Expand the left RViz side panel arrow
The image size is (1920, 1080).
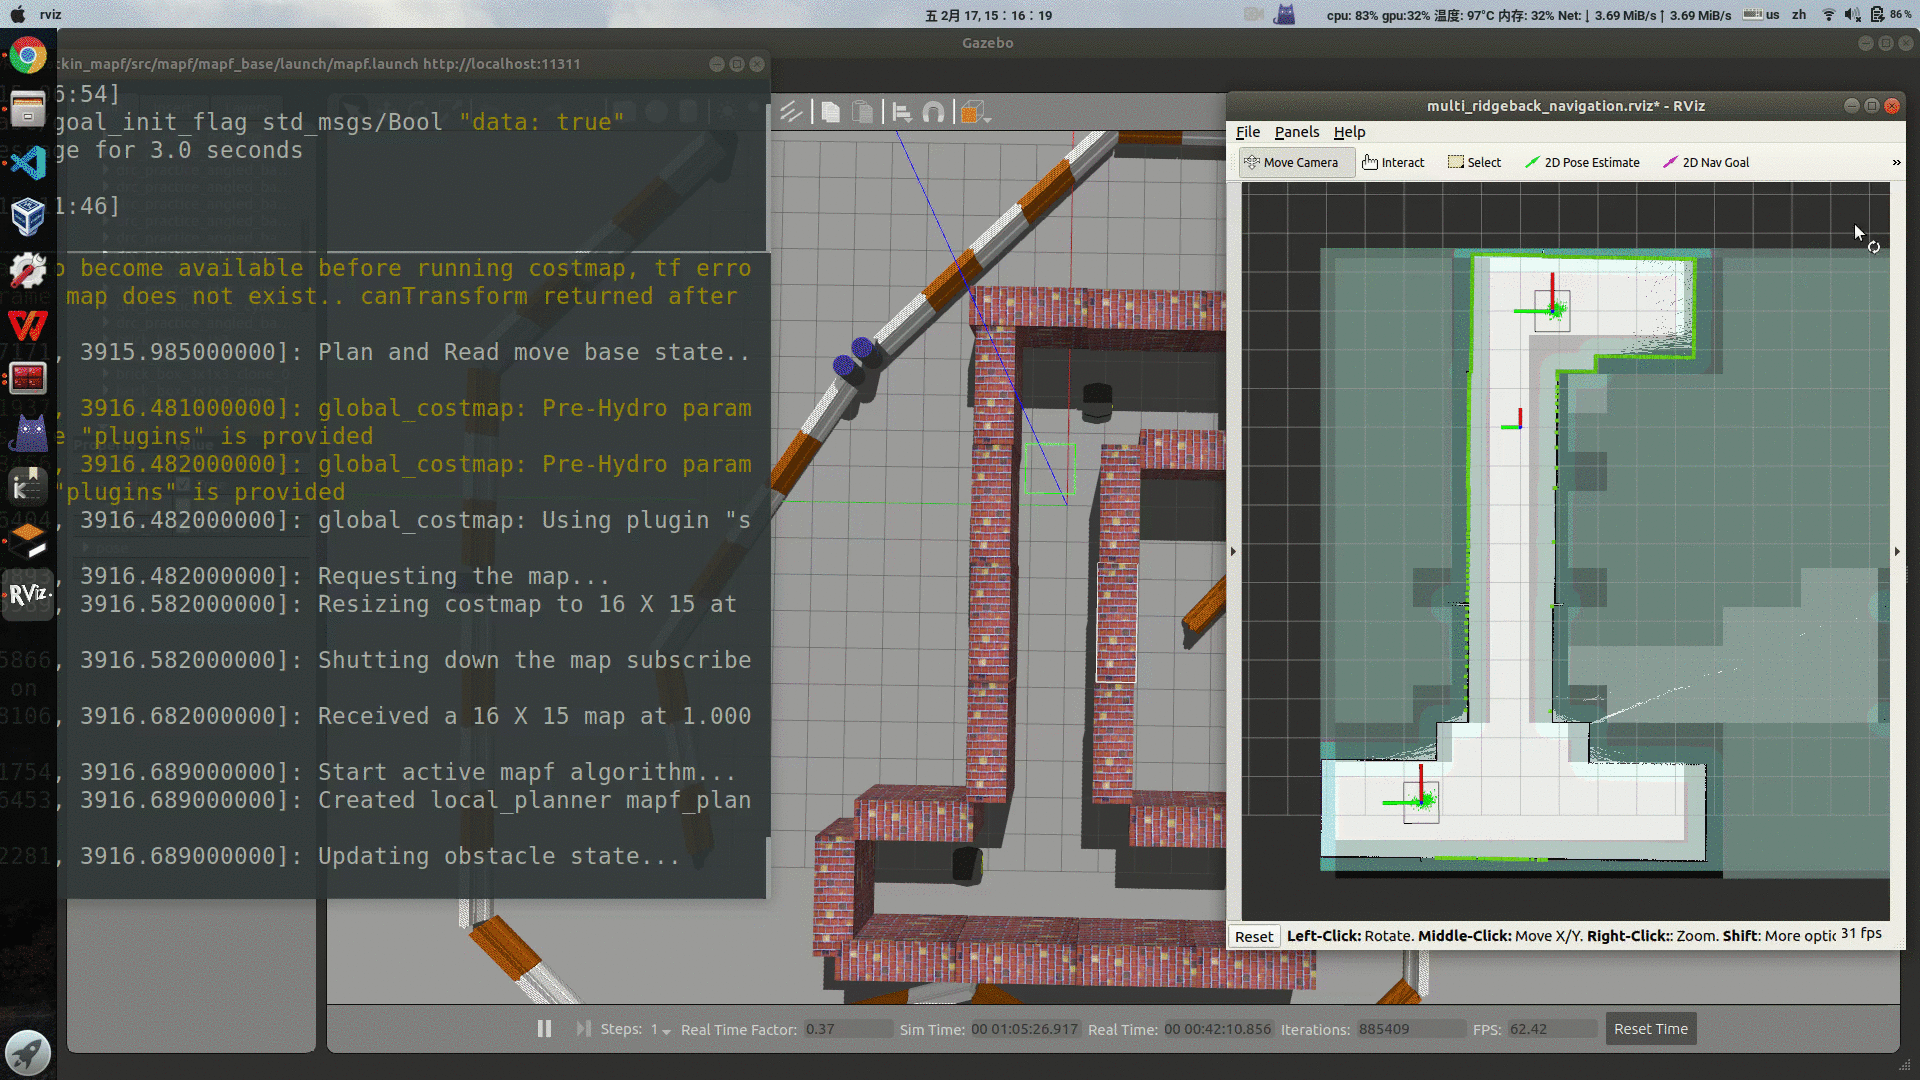1233,551
